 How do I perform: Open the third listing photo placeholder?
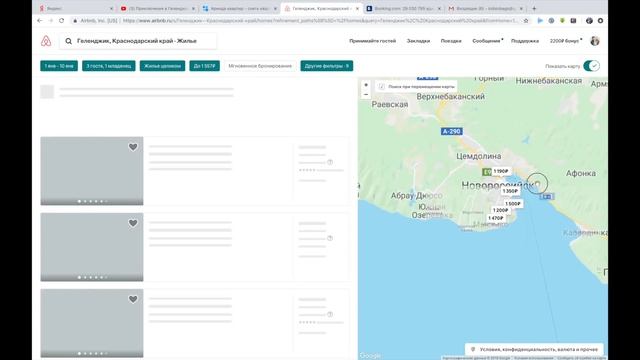(92, 323)
